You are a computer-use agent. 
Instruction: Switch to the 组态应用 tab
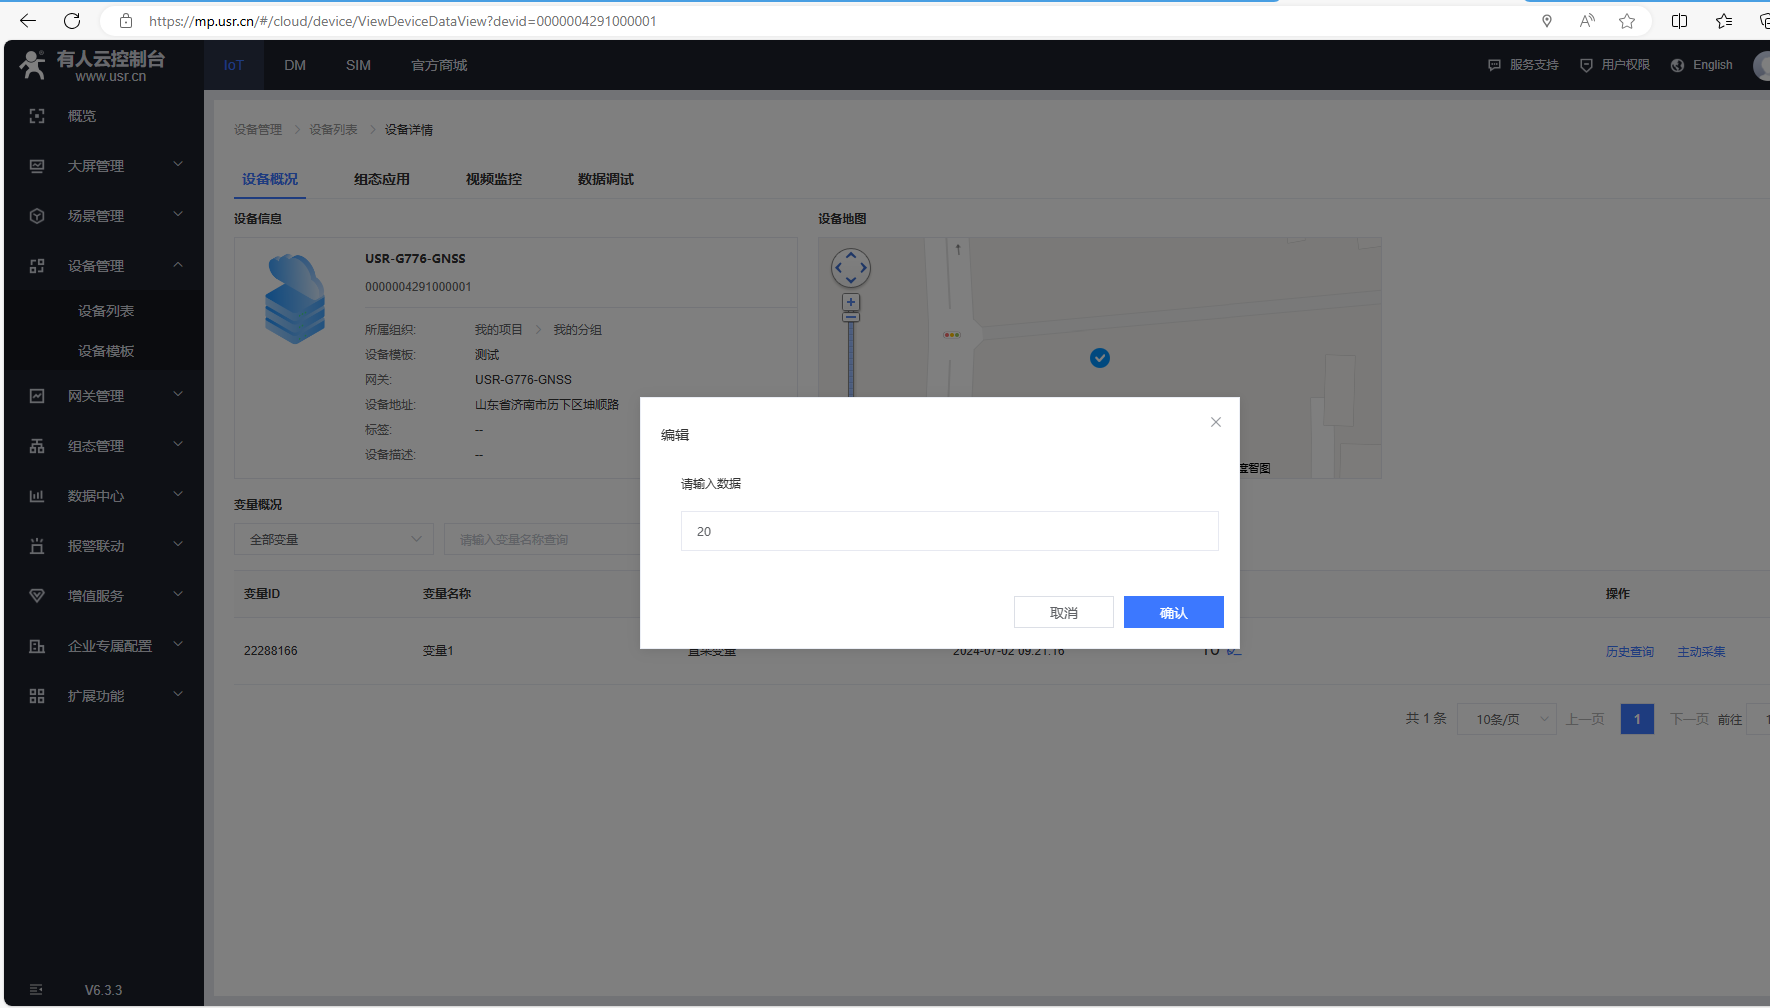382,179
